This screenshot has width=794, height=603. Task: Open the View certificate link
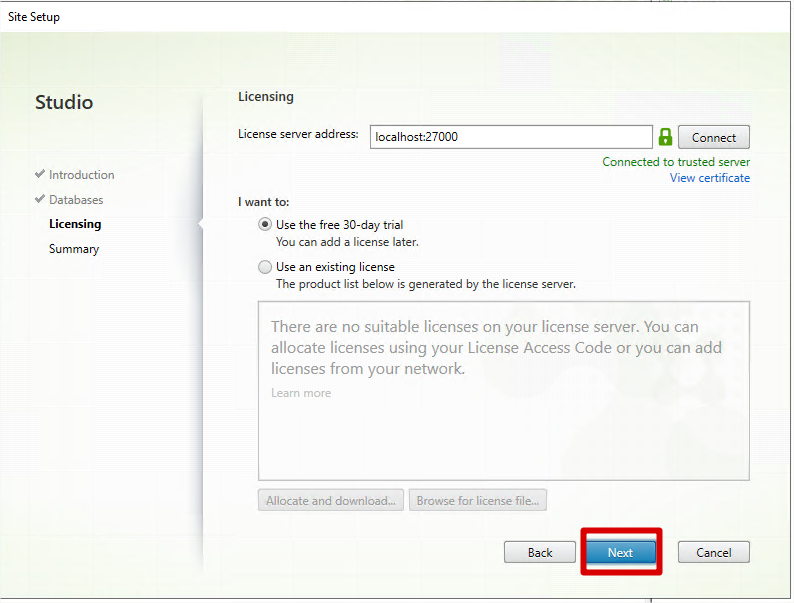click(x=709, y=178)
